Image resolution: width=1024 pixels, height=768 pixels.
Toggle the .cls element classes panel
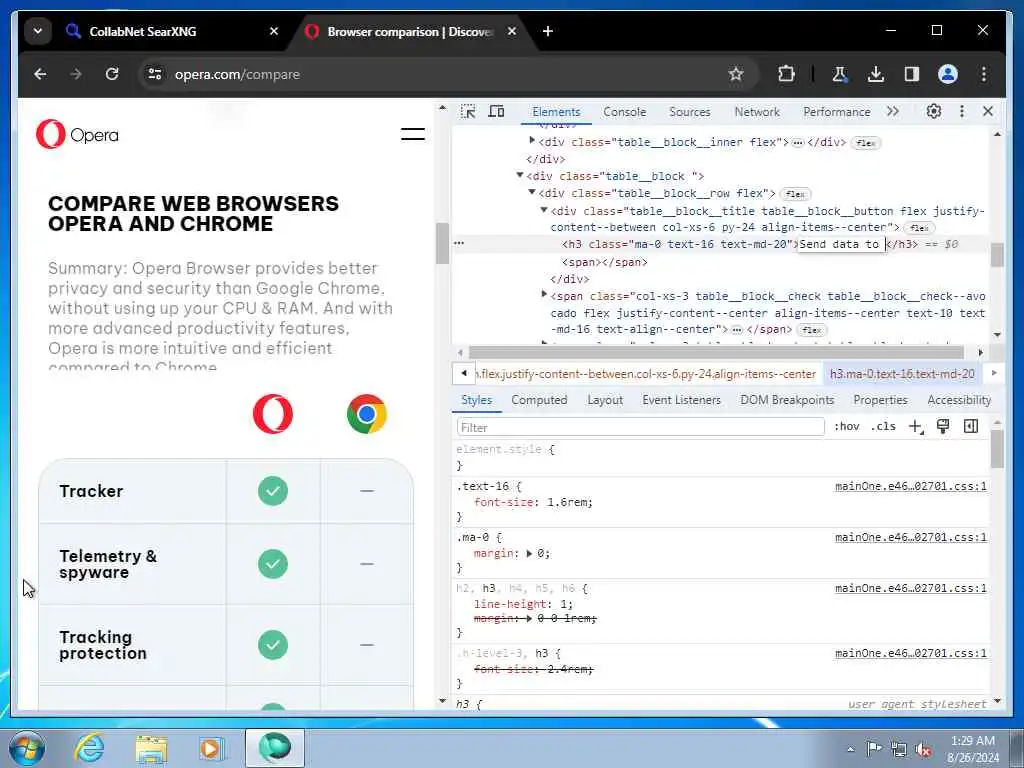click(x=883, y=426)
